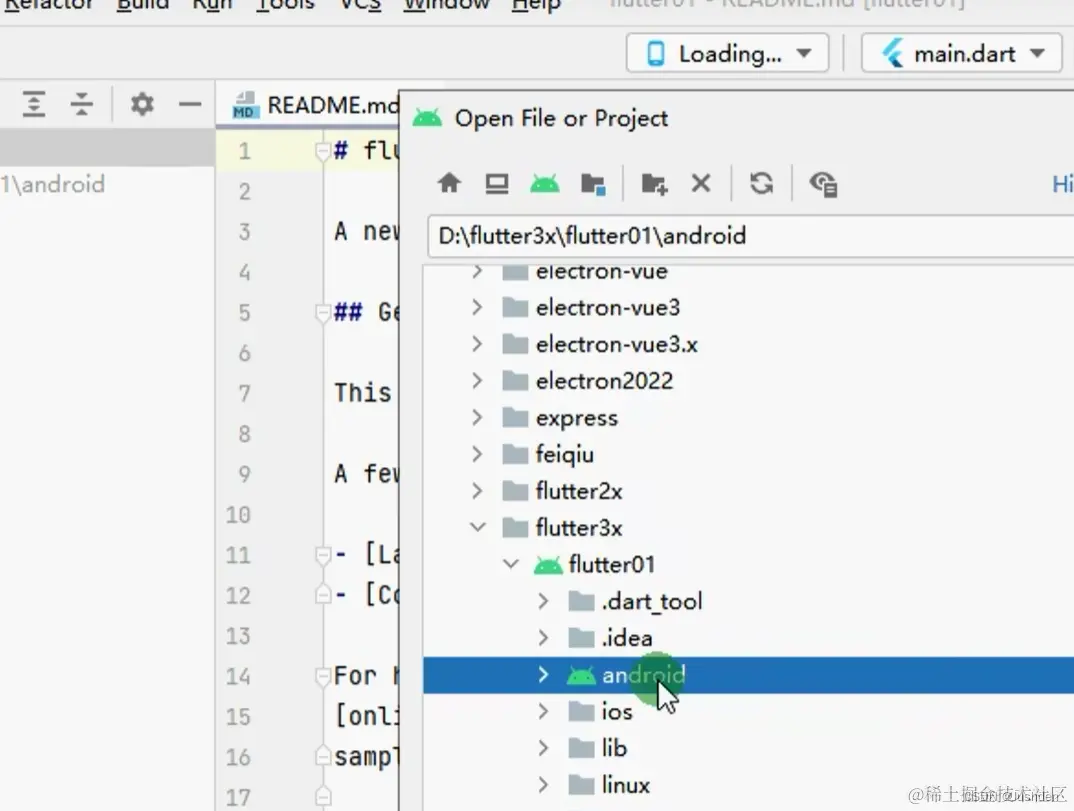Select electron2022 folder row

749,381
